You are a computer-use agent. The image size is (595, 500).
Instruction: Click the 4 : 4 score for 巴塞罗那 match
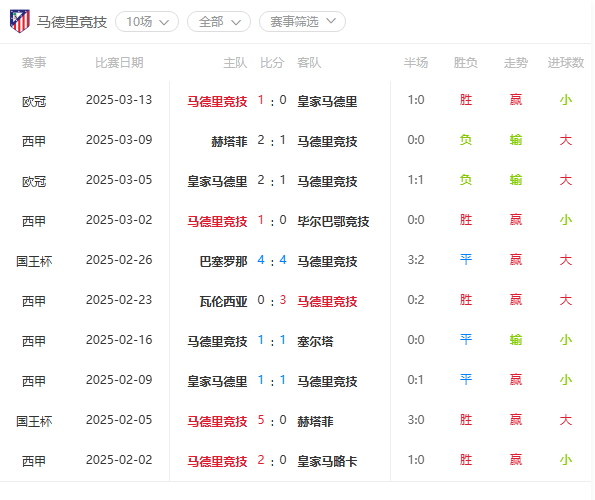[272, 260]
